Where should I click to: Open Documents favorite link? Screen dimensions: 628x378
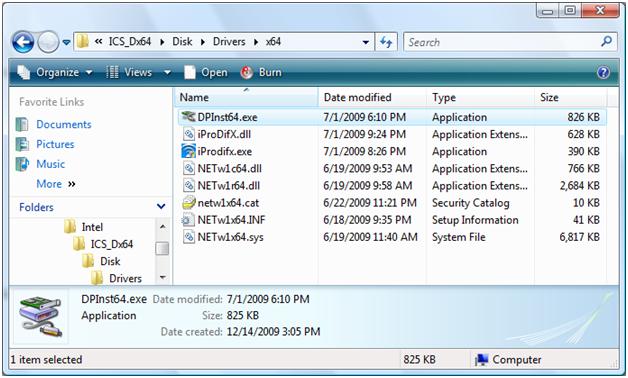(x=64, y=125)
